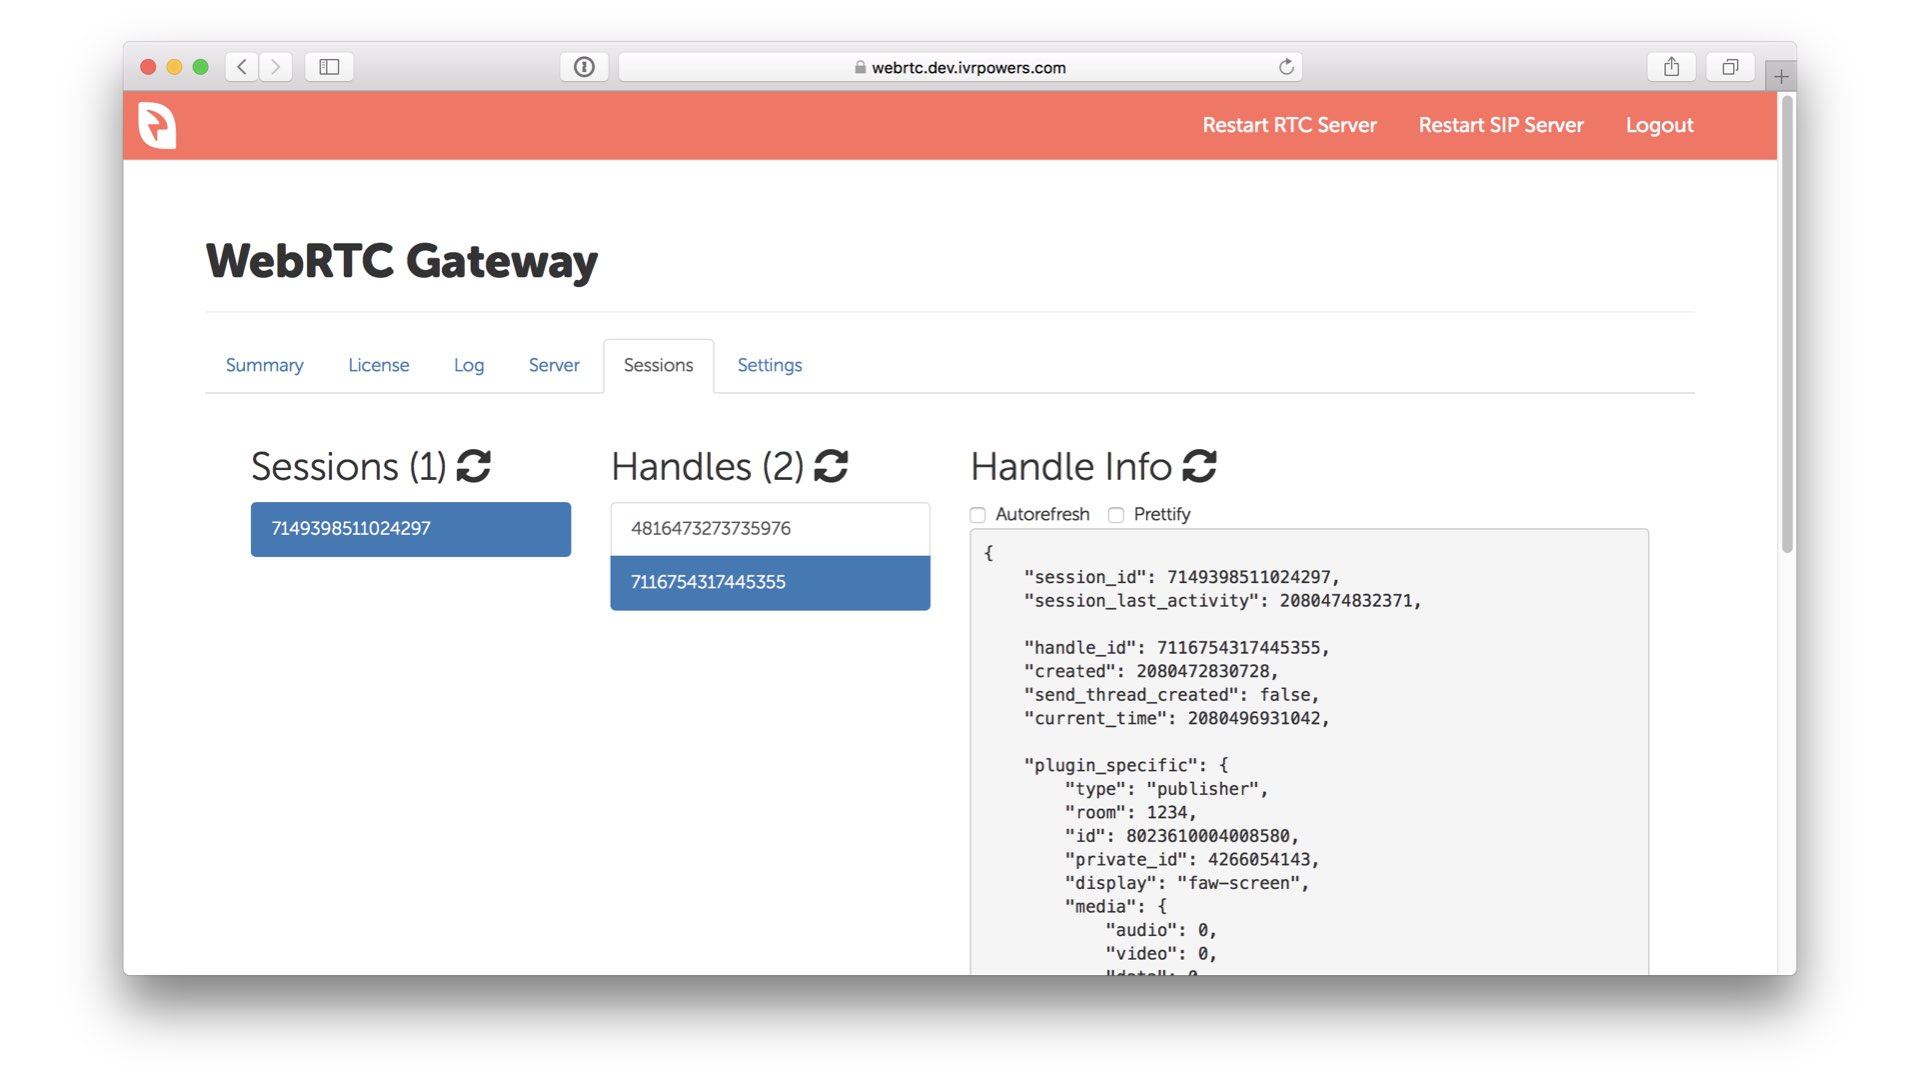The height and width of the screenshot is (1080, 1920).
Task: Enable the Autorefresh checkbox
Action: coord(978,515)
